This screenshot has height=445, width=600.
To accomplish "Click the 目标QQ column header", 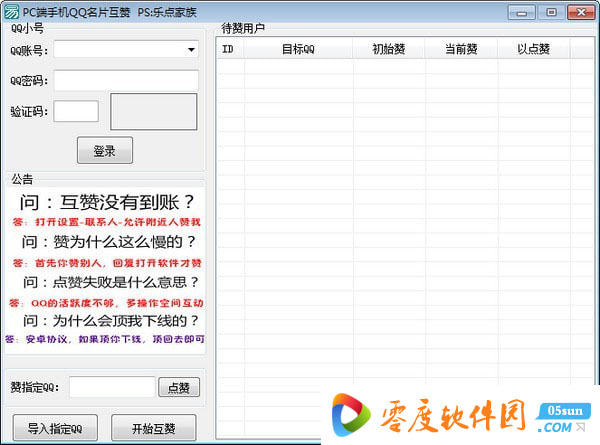I will click(x=296, y=49).
